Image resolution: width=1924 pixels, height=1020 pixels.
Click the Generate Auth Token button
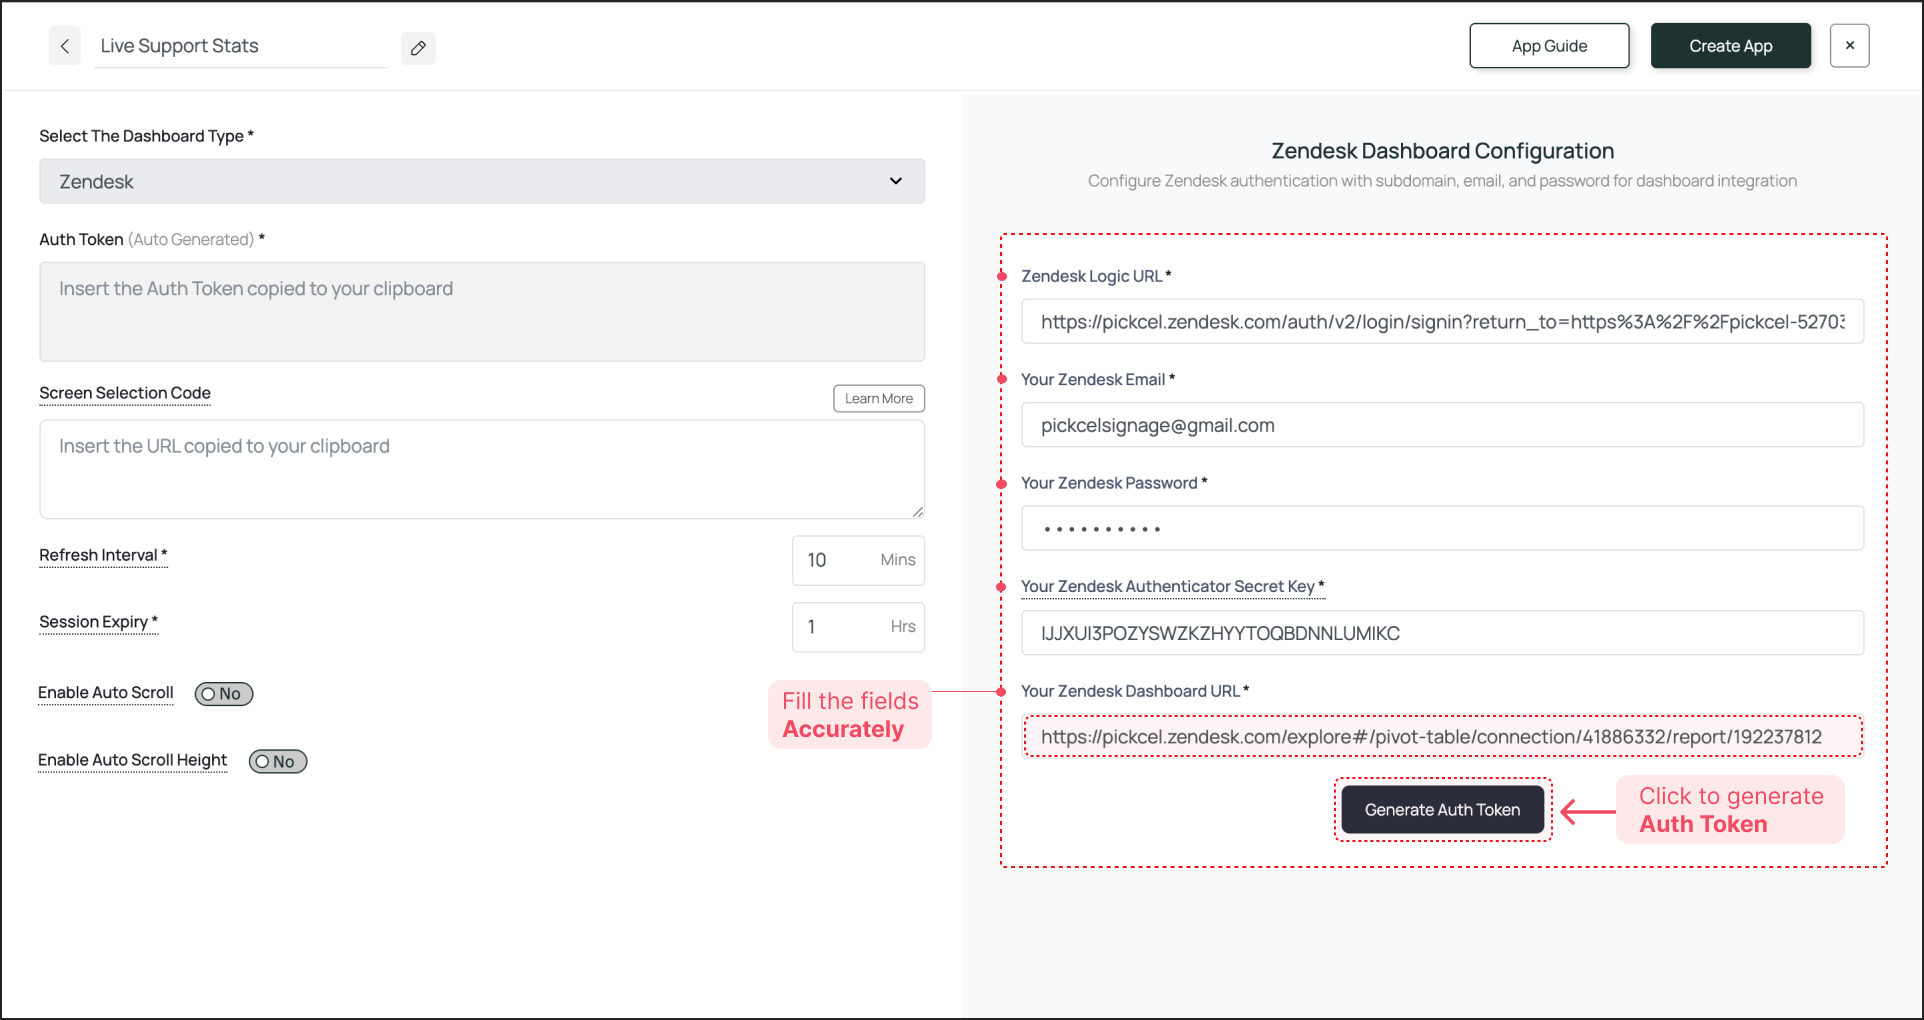pyautogui.click(x=1442, y=810)
